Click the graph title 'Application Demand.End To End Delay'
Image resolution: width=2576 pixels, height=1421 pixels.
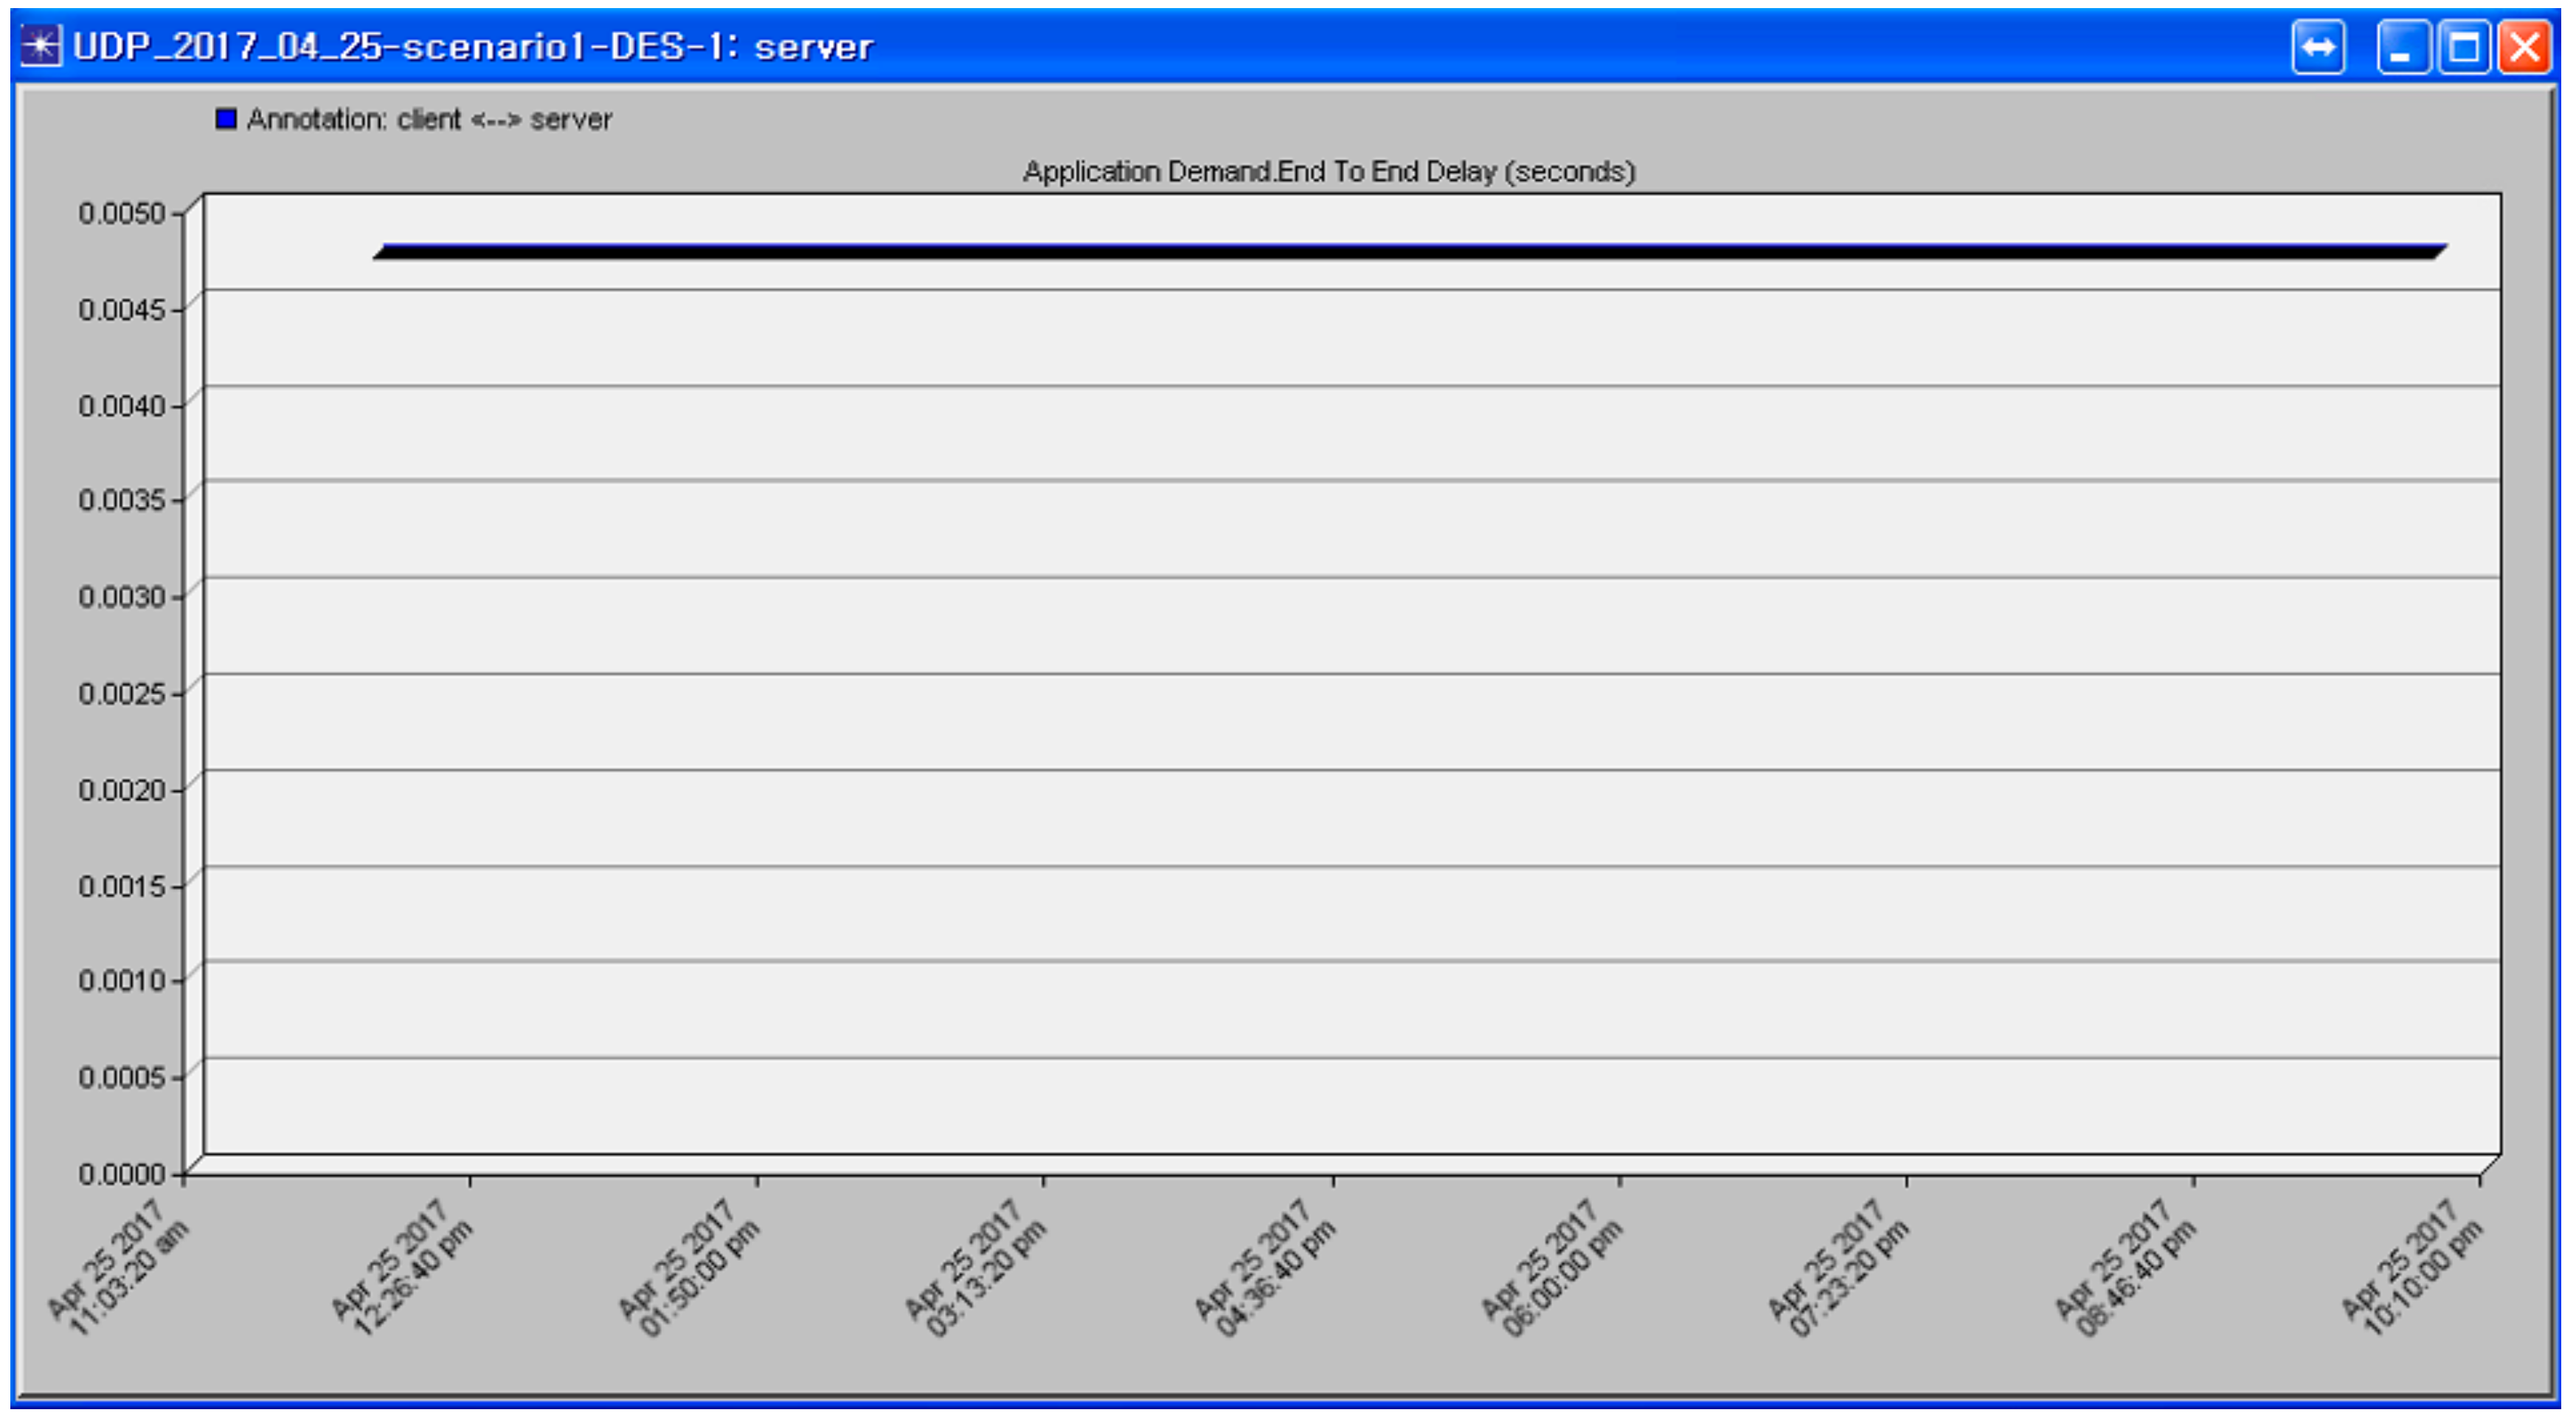tap(1328, 172)
